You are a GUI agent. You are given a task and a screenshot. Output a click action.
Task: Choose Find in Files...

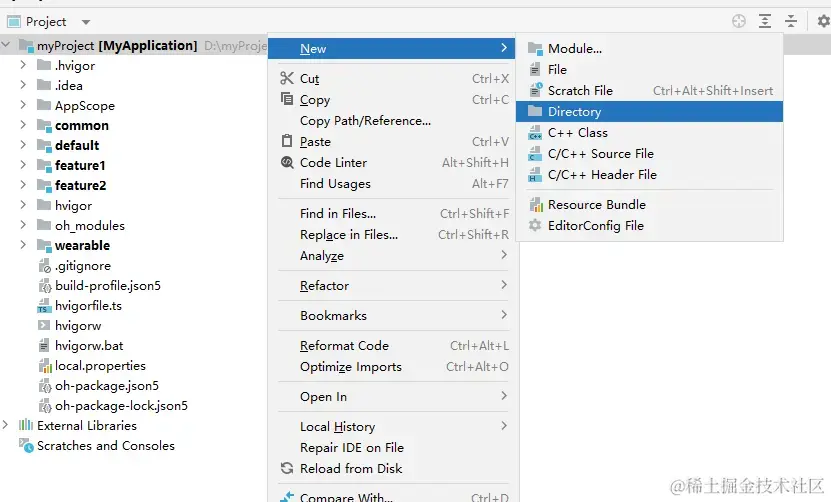tap(392, 214)
